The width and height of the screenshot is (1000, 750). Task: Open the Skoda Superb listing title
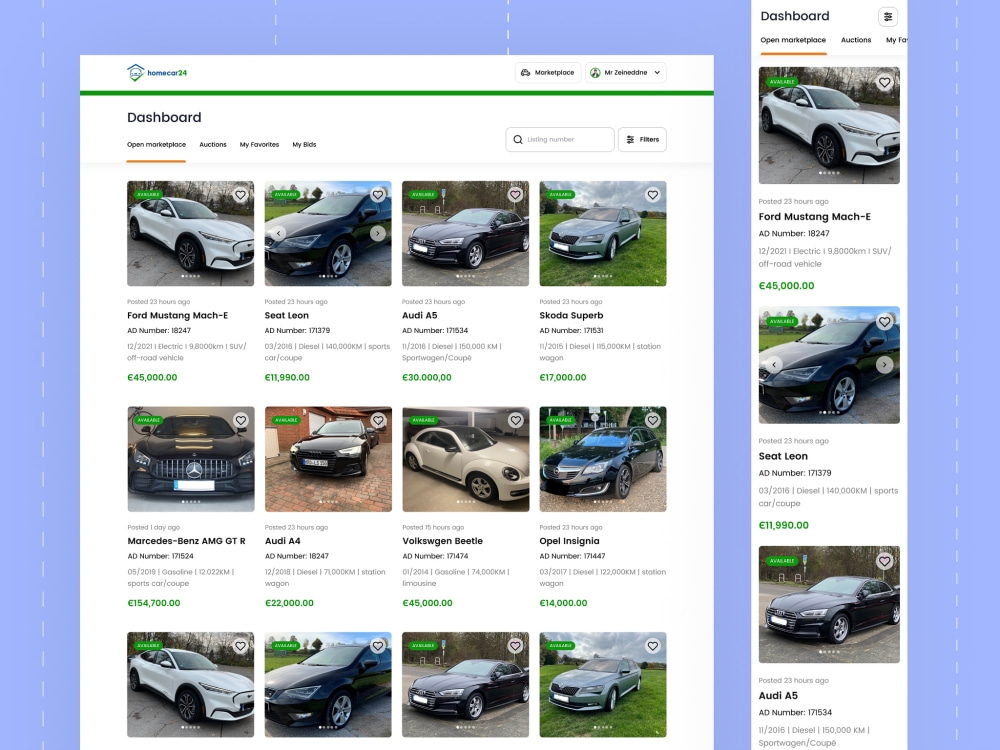[571, 316]
